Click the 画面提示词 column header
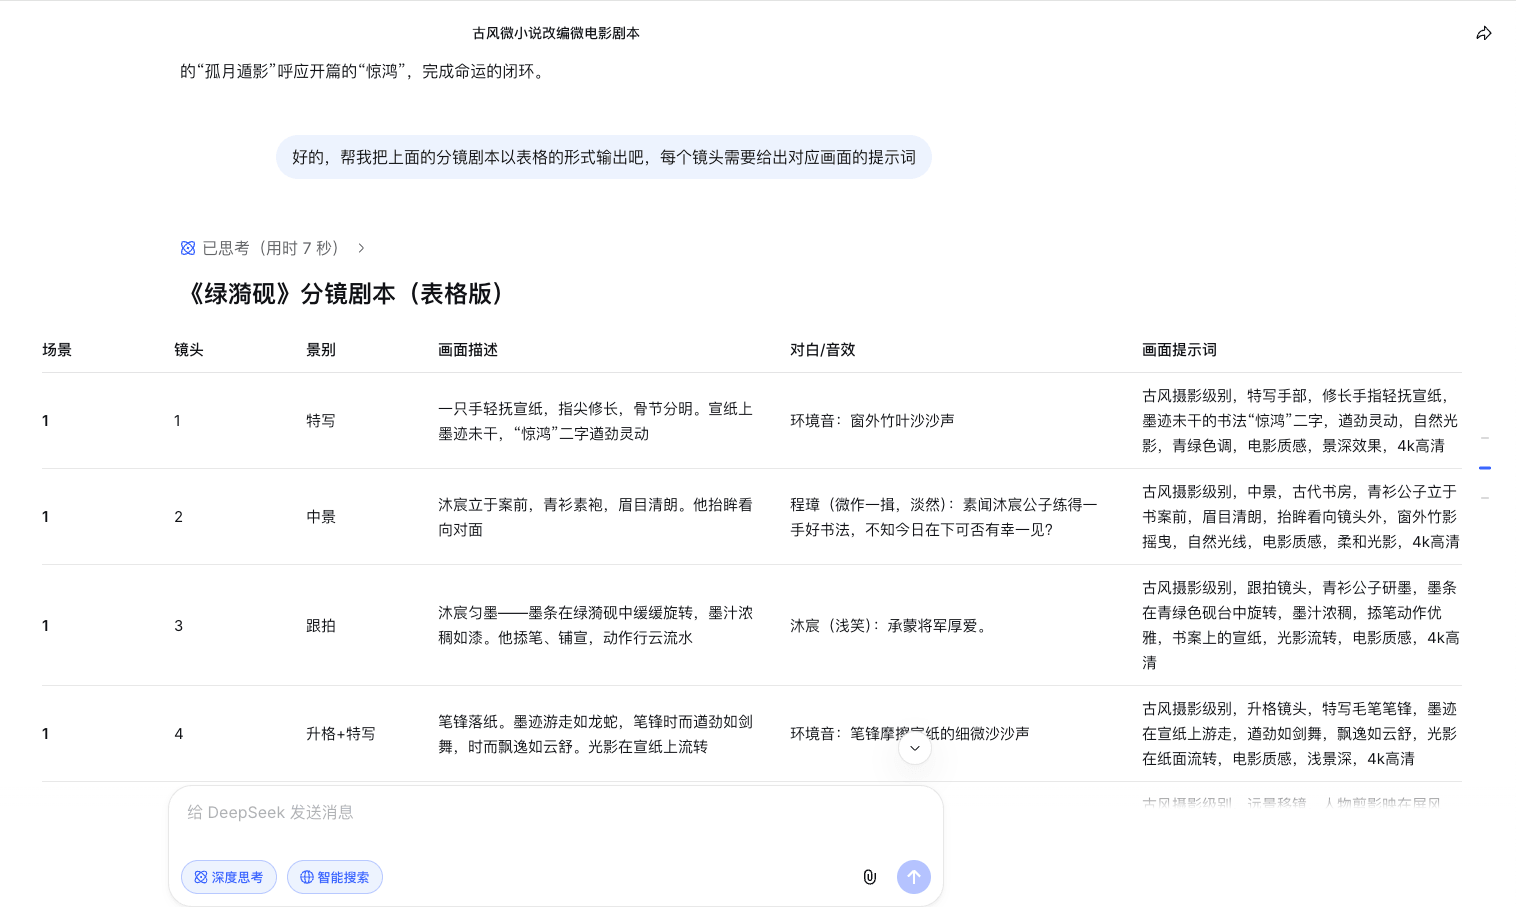The height and width of the screenshot is (907, 1516). 1179,350
